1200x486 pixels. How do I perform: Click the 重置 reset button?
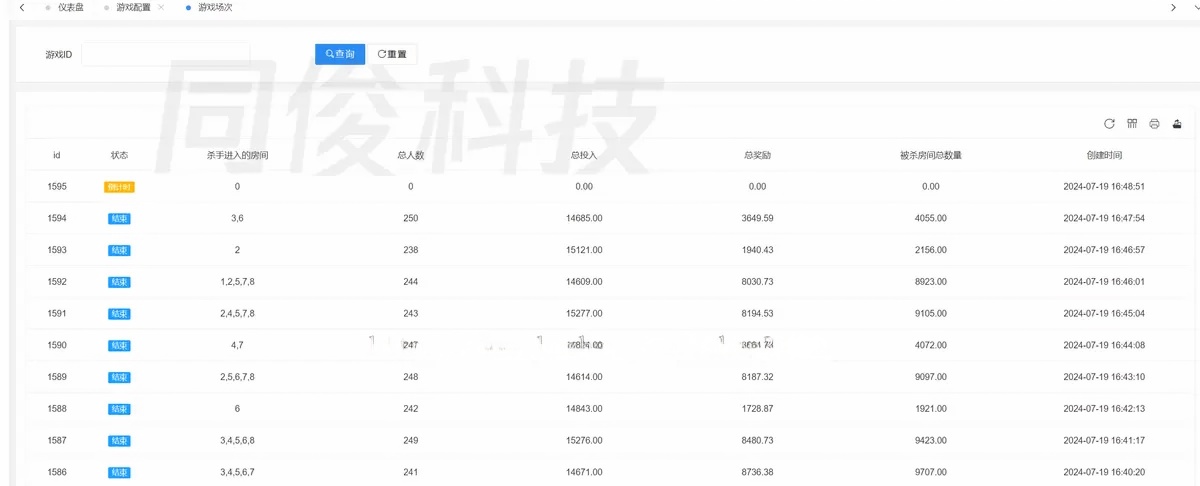(x=392, y=54)
